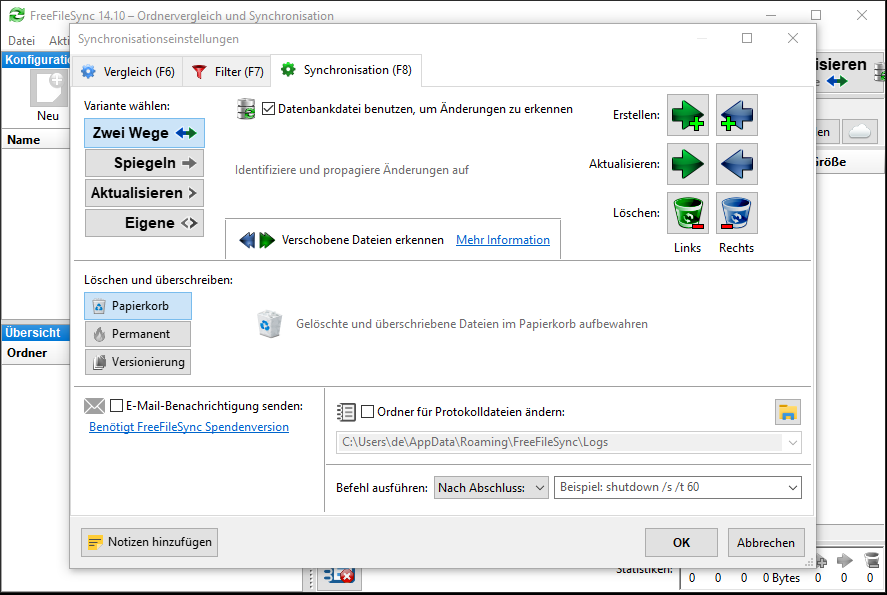887x595 pixels.
Task: Click the '0 Bytes' statistics value
Action: click(x=781, y=578)
